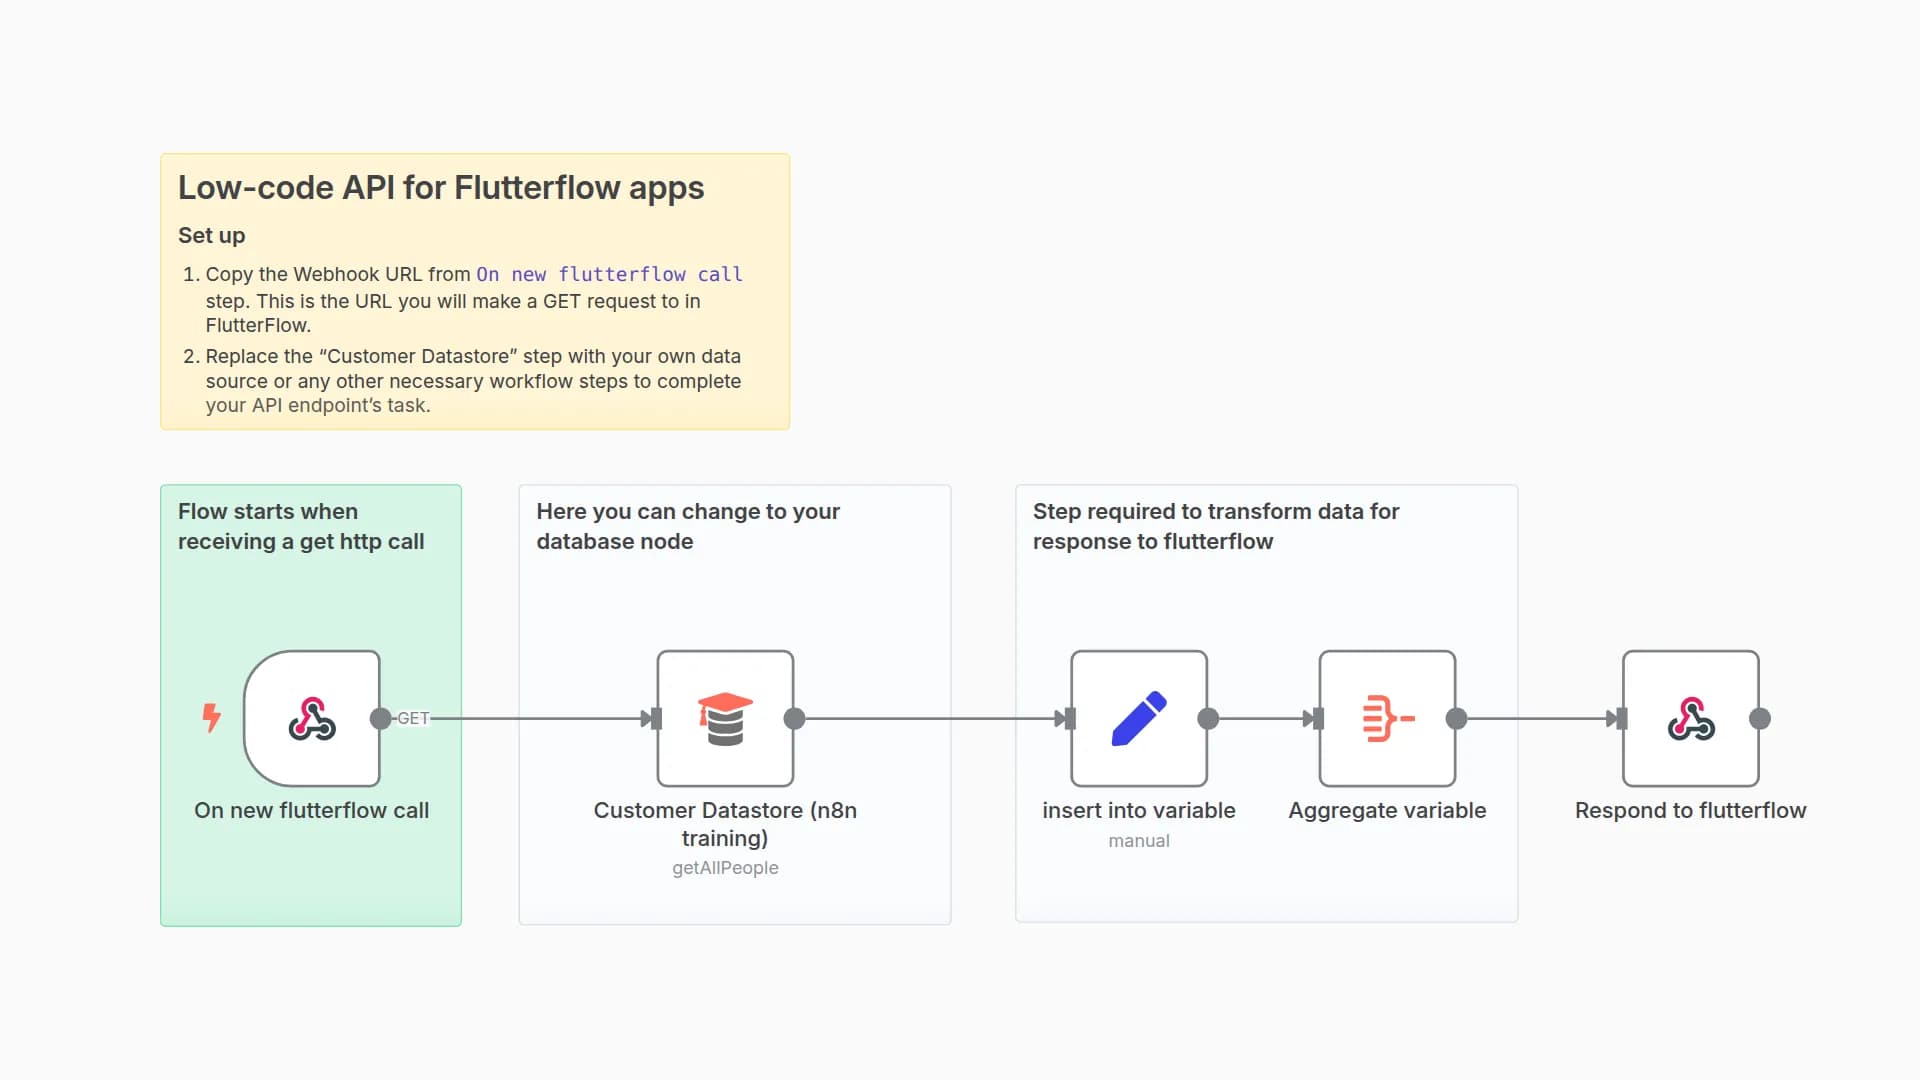Click the pencil icon on "insert into variable" node
The width and height of the screenshot is (1920, 1080).
pos(1139,718)
